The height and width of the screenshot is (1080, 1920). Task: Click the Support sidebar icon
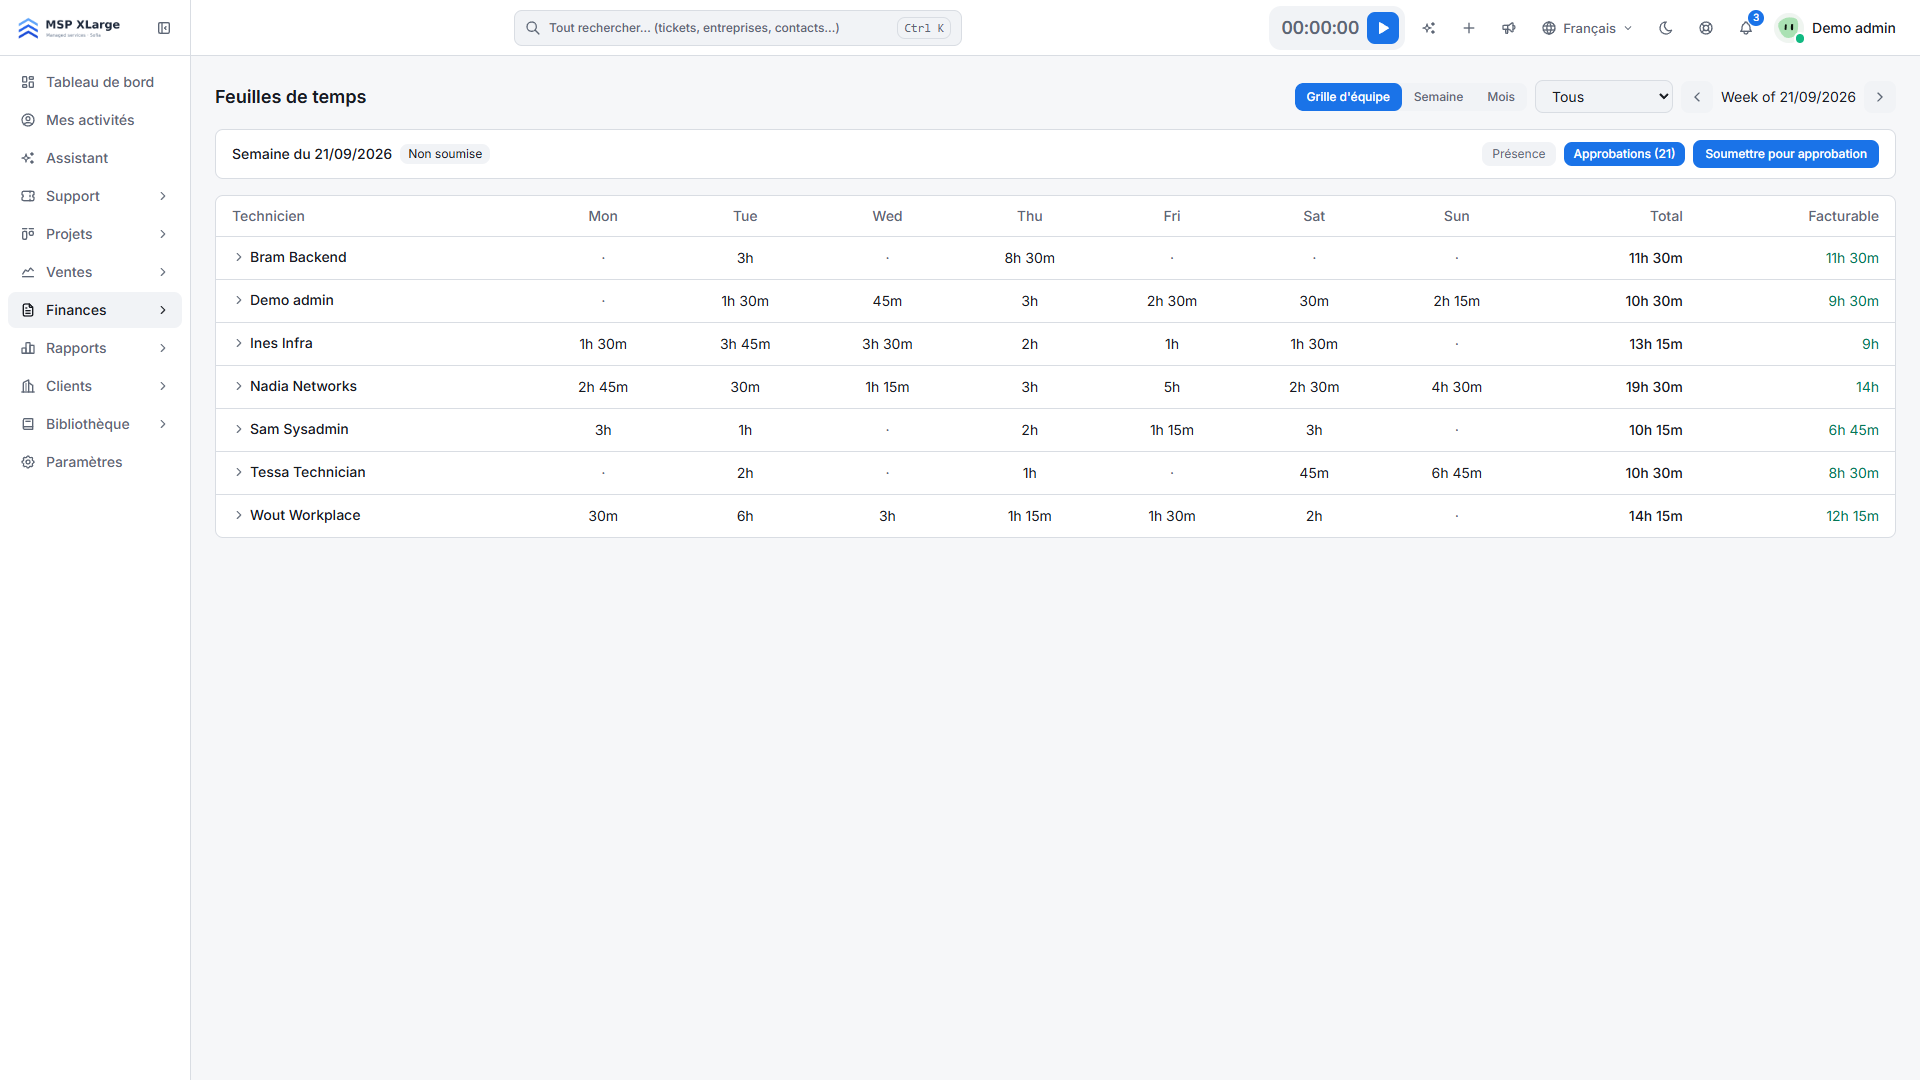point(28,196)
